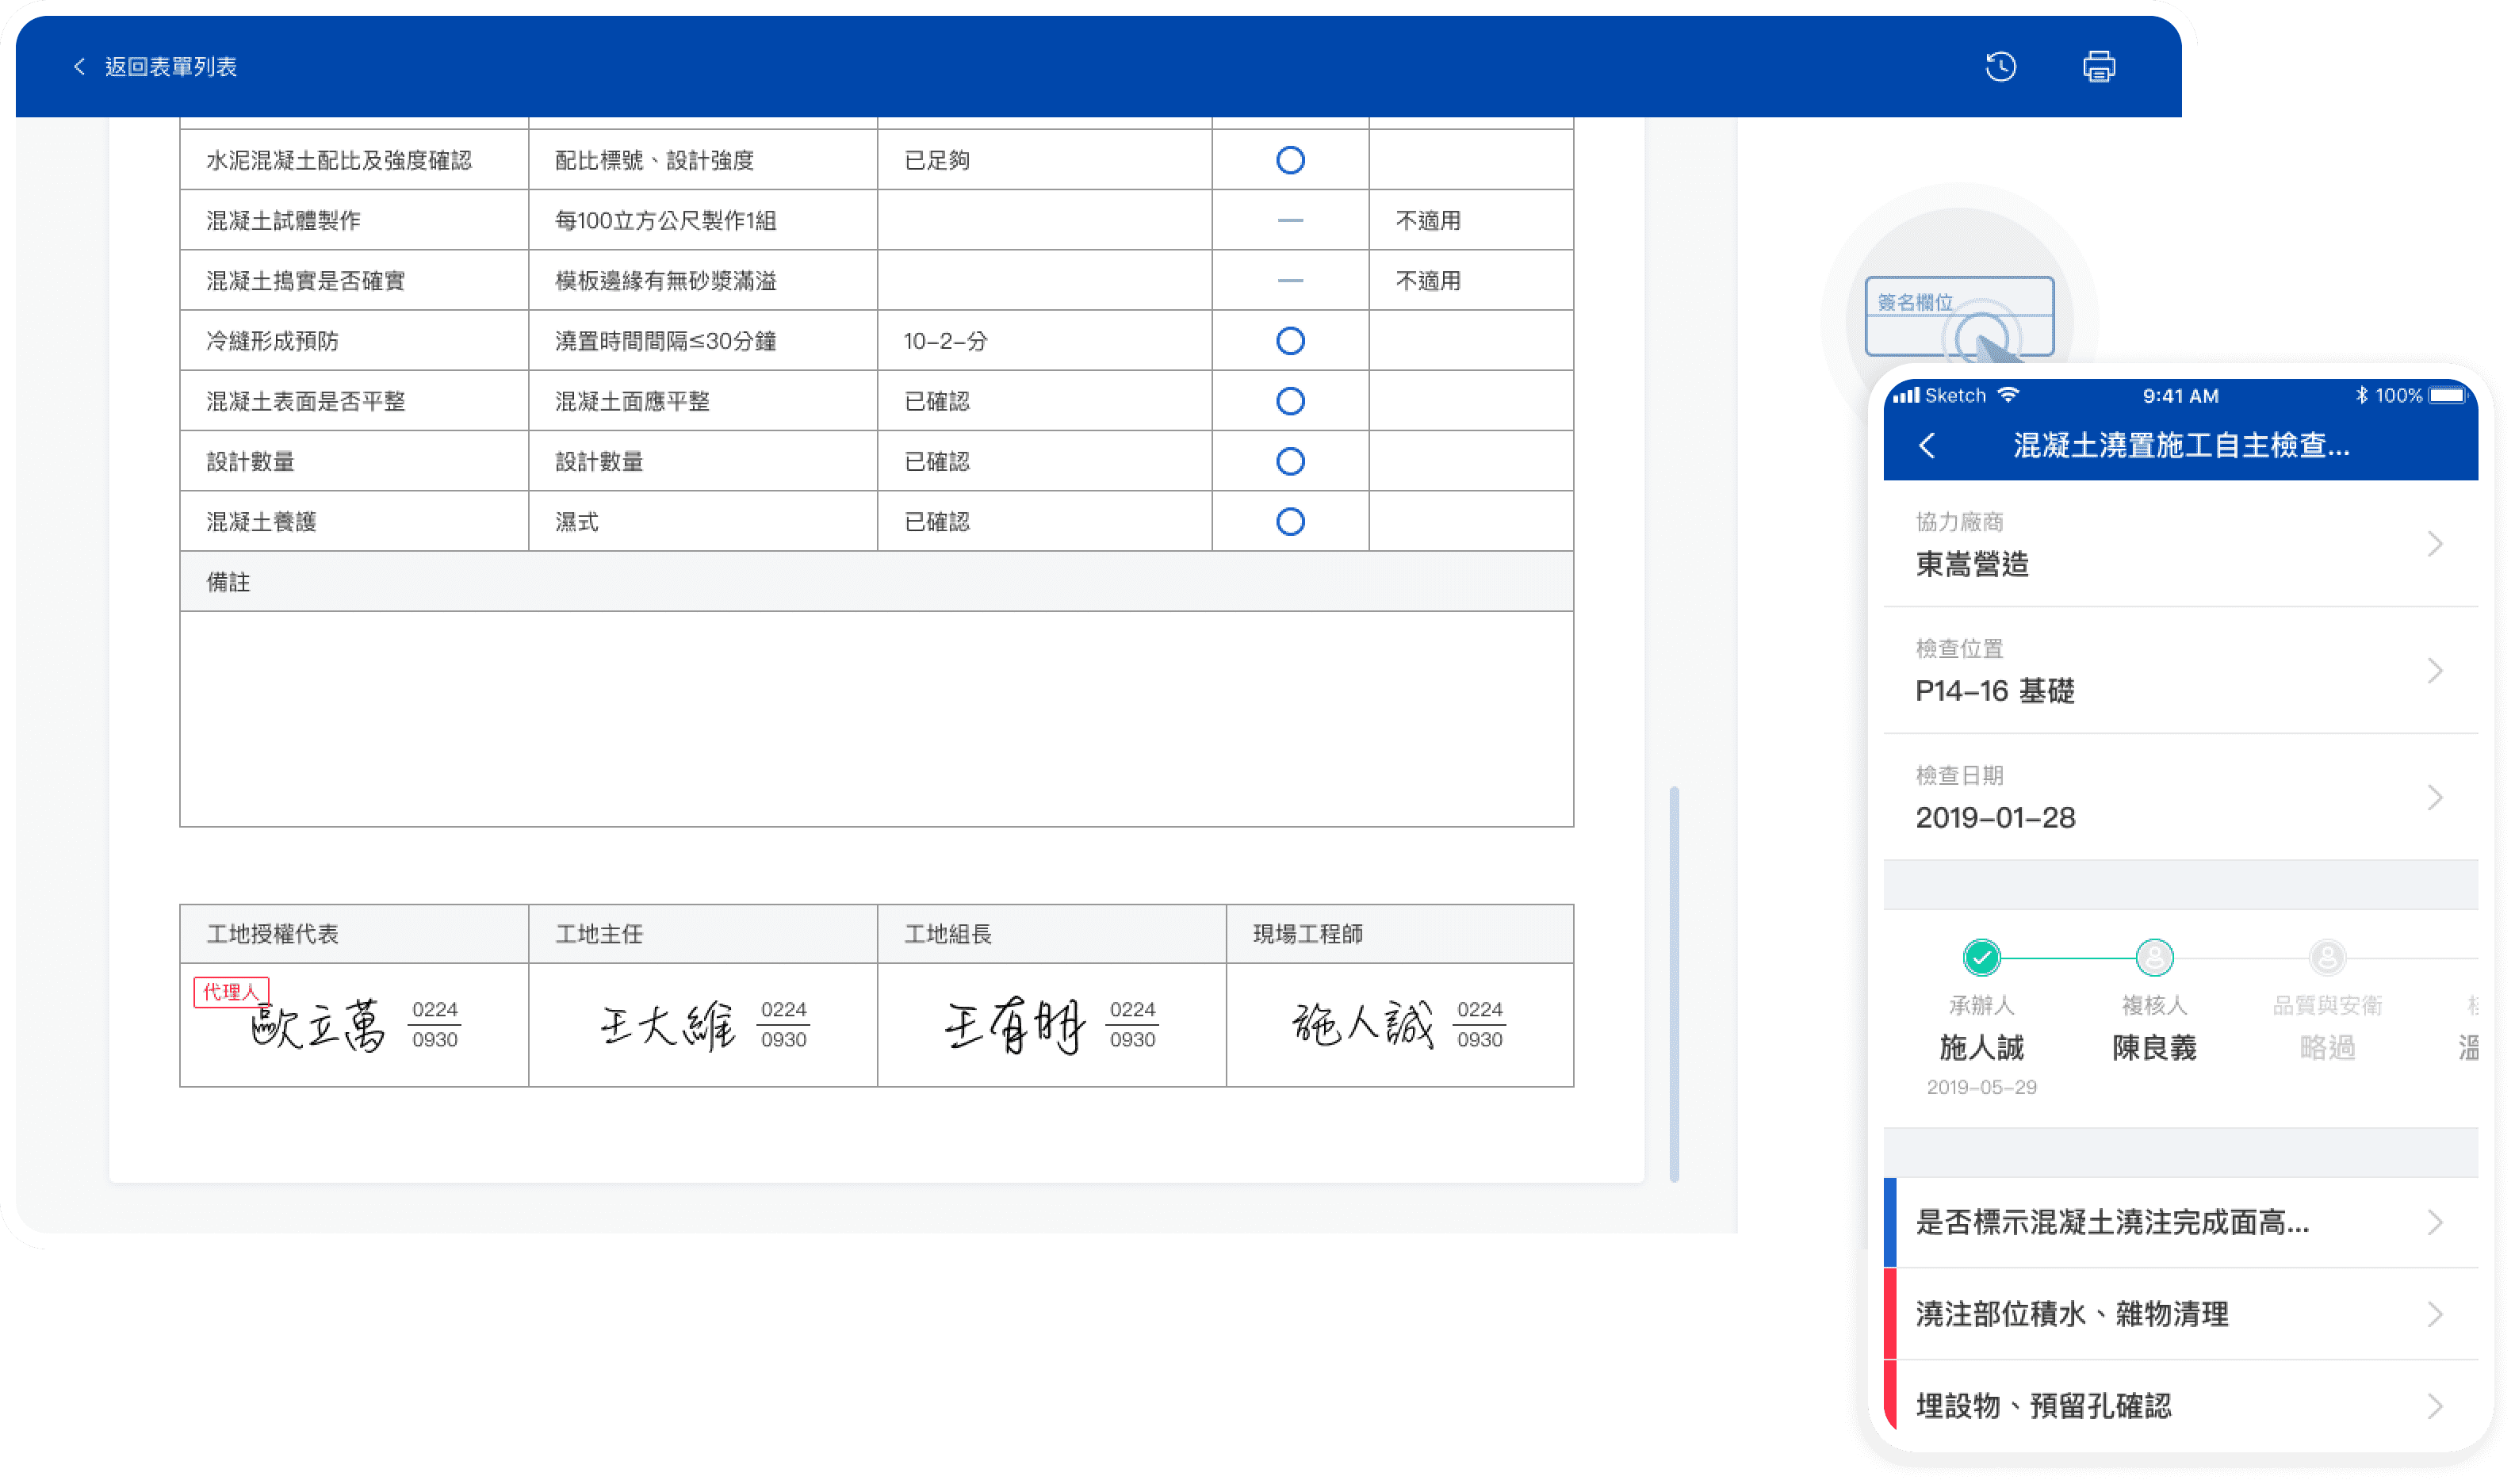Select the 複核人 reviewer step avatar icon
Viewport: 2515px width, 1484px height.
coord(2154,957)
